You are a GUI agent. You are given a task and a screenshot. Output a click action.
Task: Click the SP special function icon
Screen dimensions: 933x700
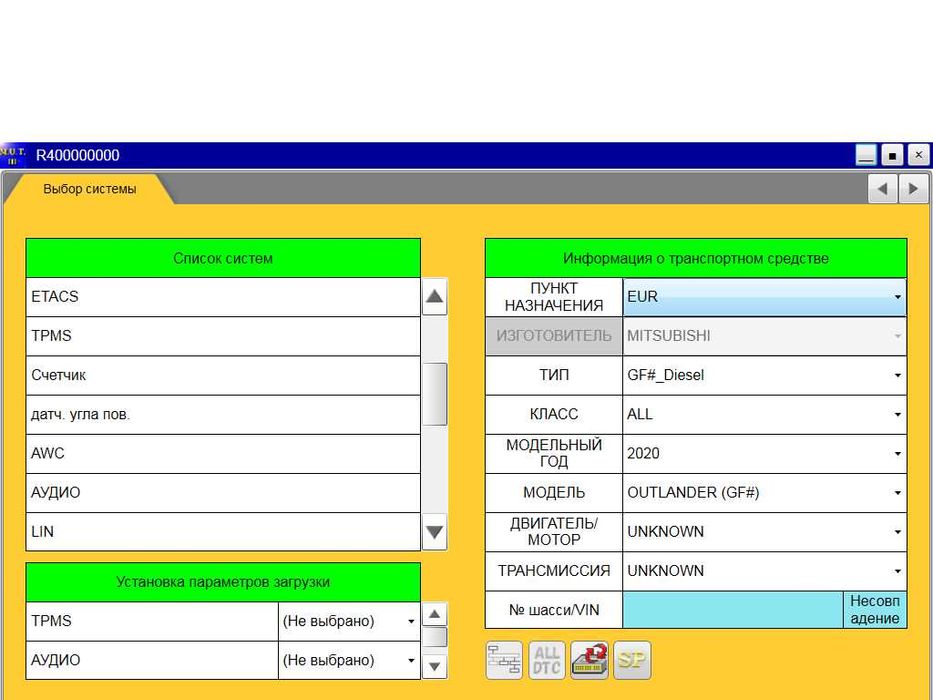[x=632, y=660]
